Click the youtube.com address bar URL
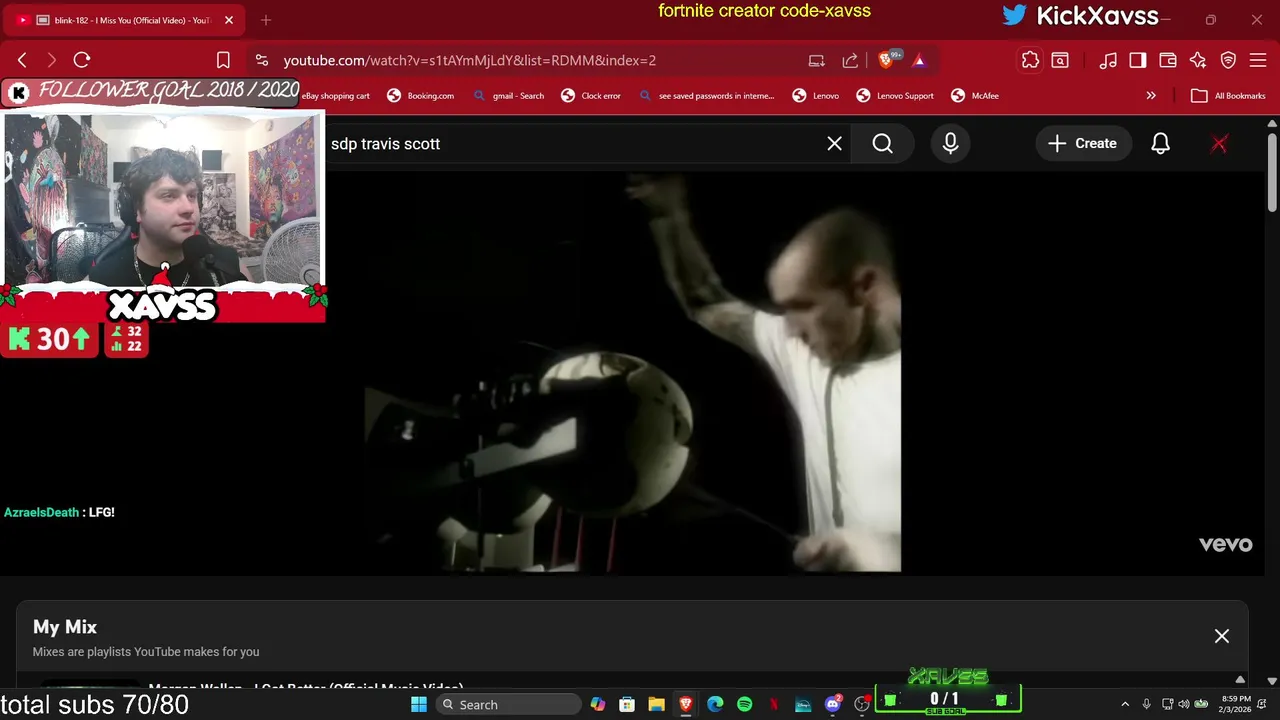The height and width of the screenshot is (720, 1280). [x=469, y=60]
